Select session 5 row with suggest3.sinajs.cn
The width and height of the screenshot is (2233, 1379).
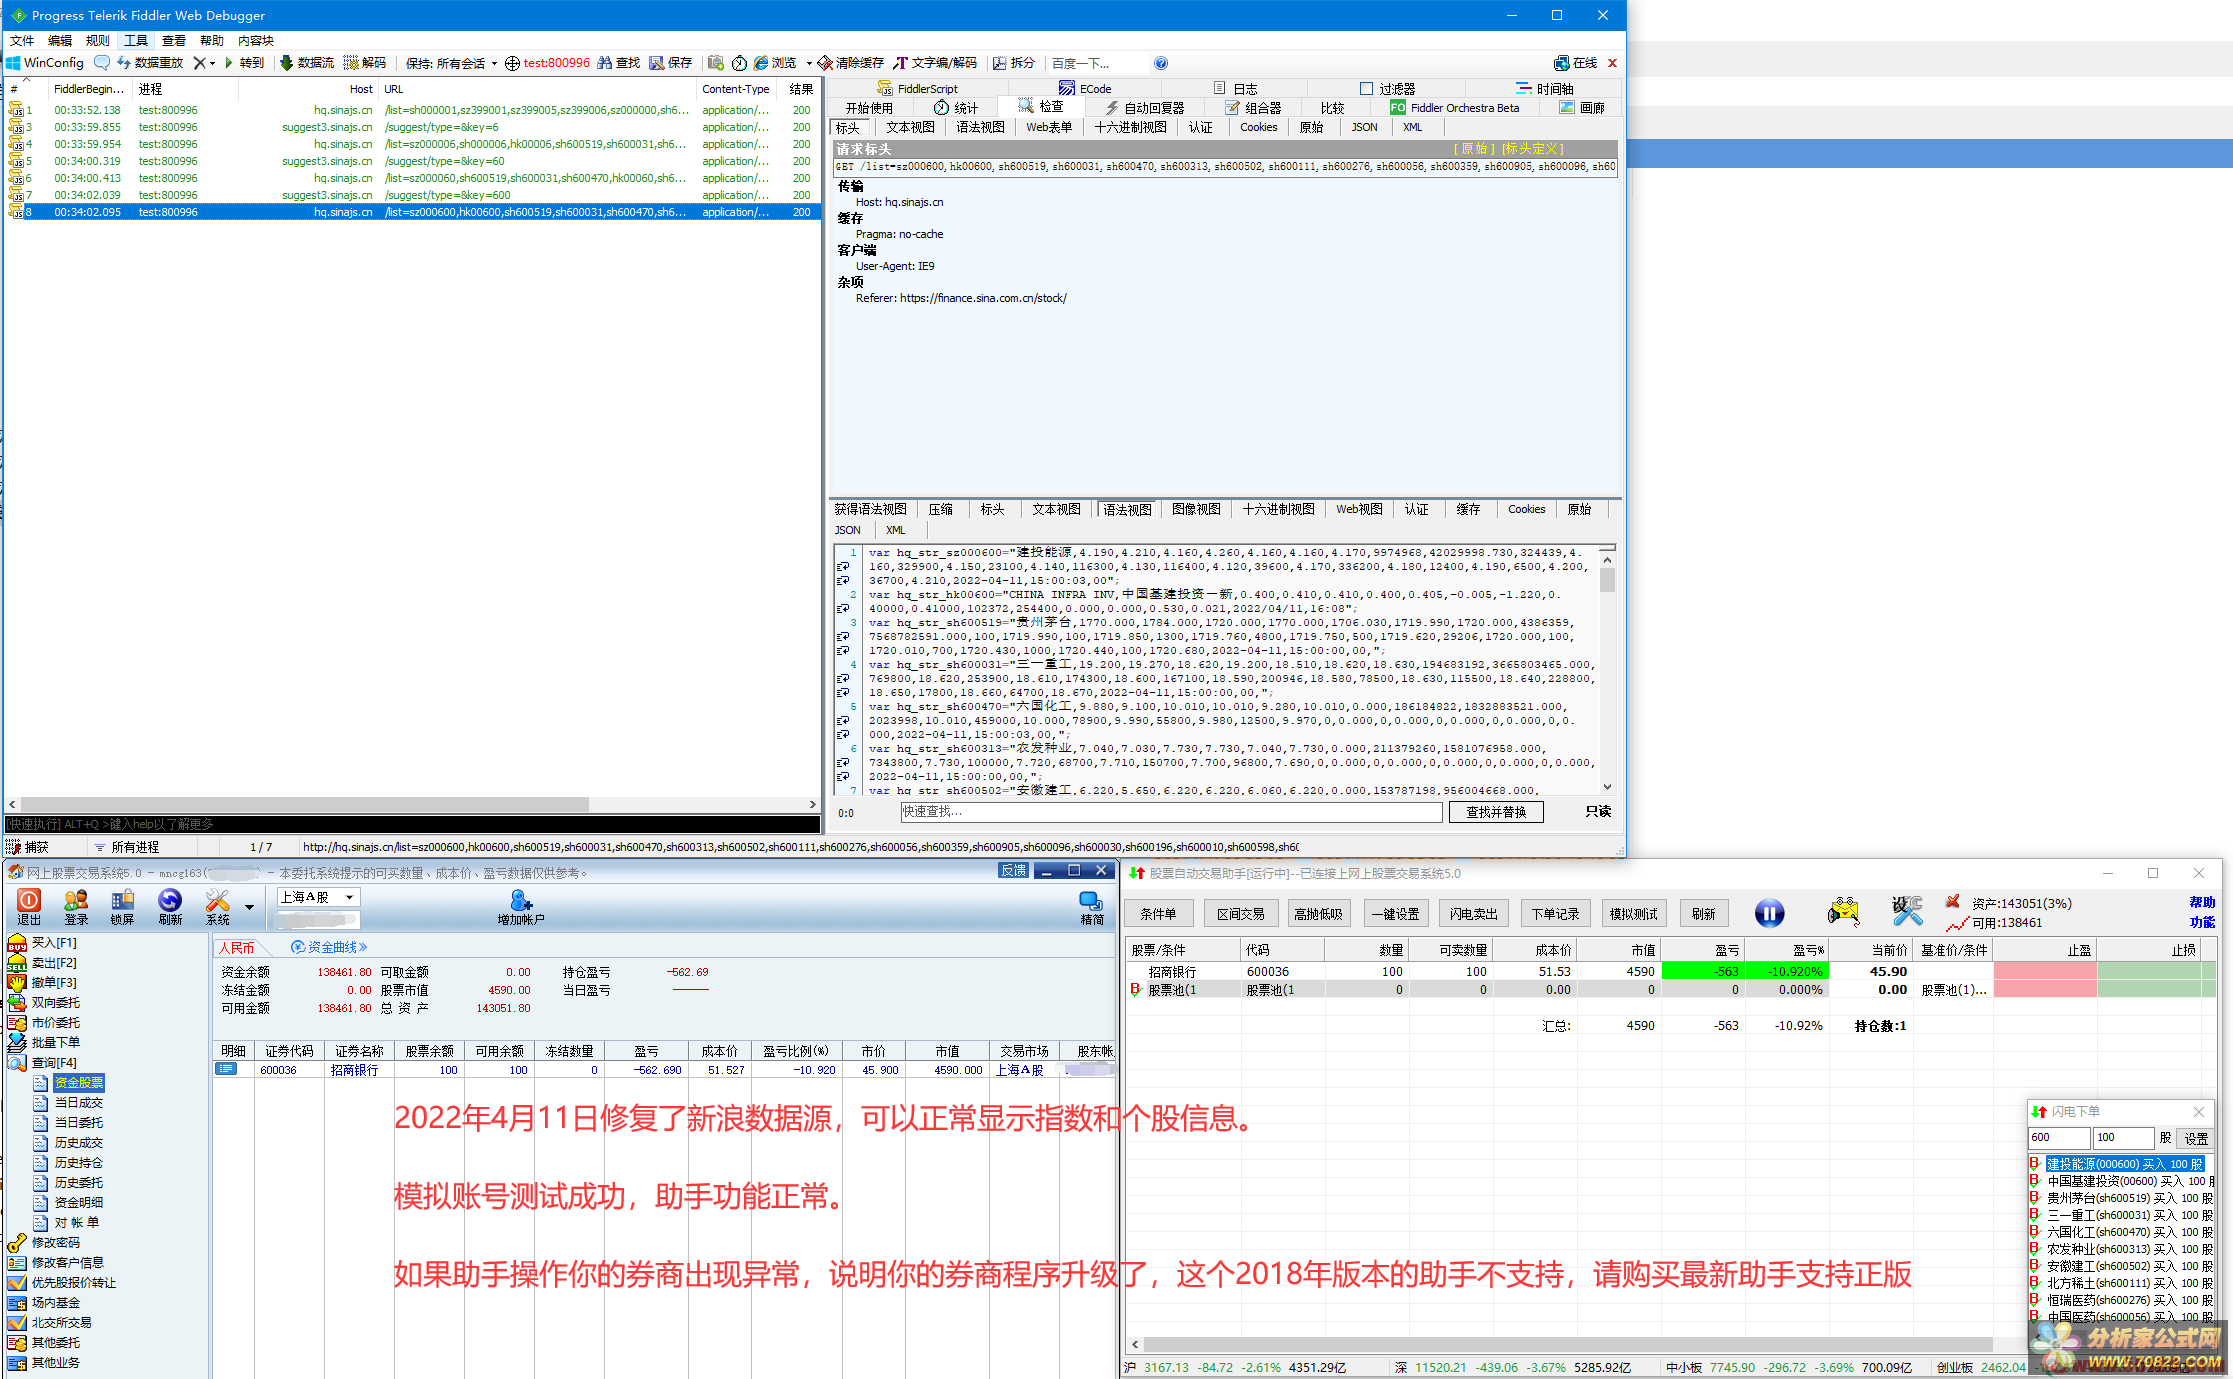point(412,161)
